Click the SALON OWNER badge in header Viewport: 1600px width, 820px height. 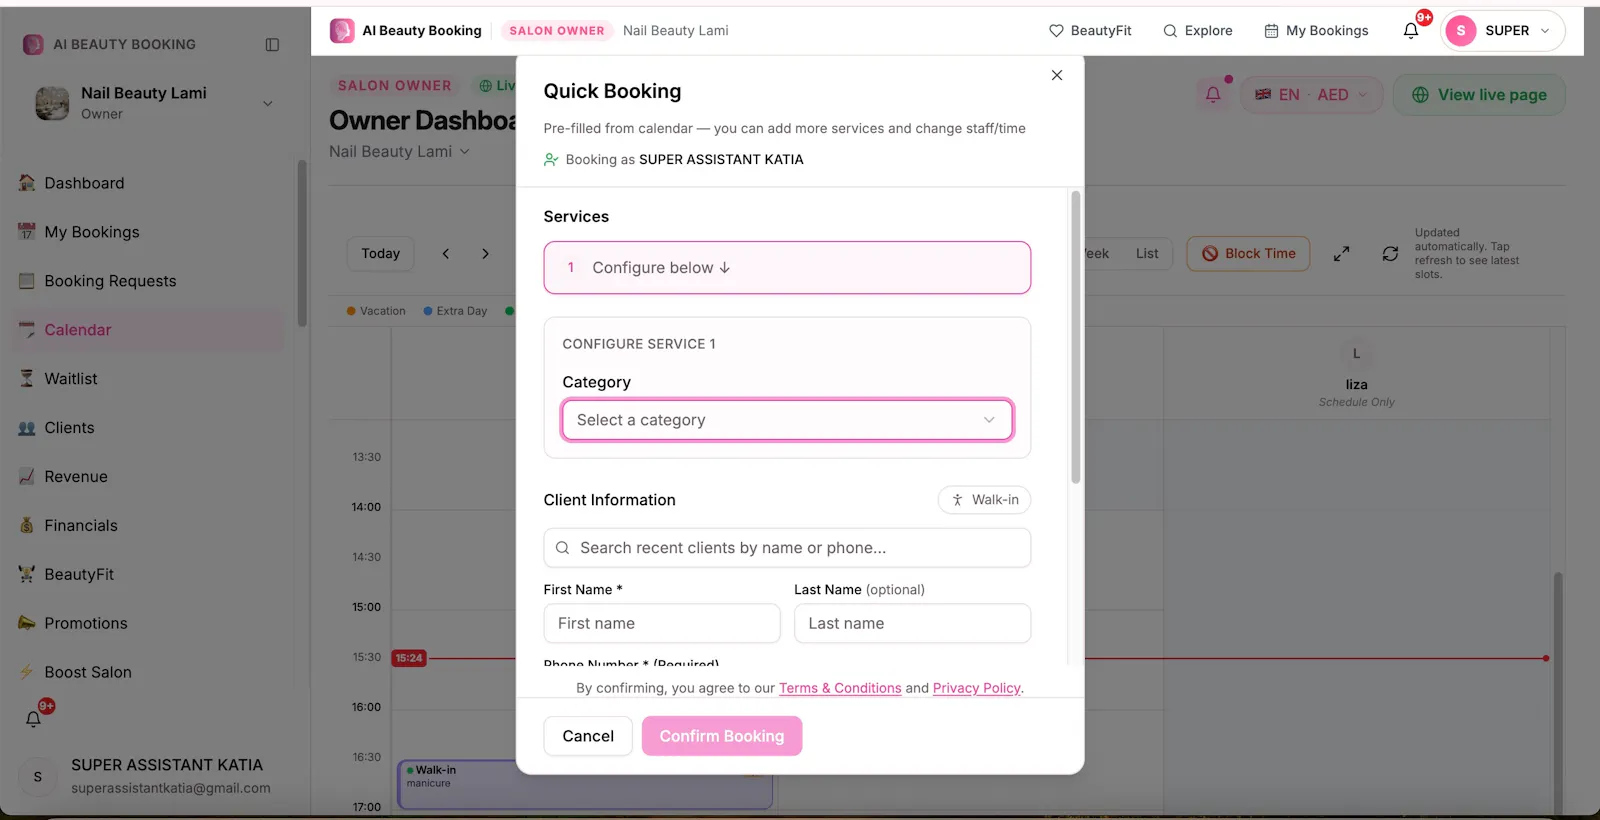[x=557, y=31]
